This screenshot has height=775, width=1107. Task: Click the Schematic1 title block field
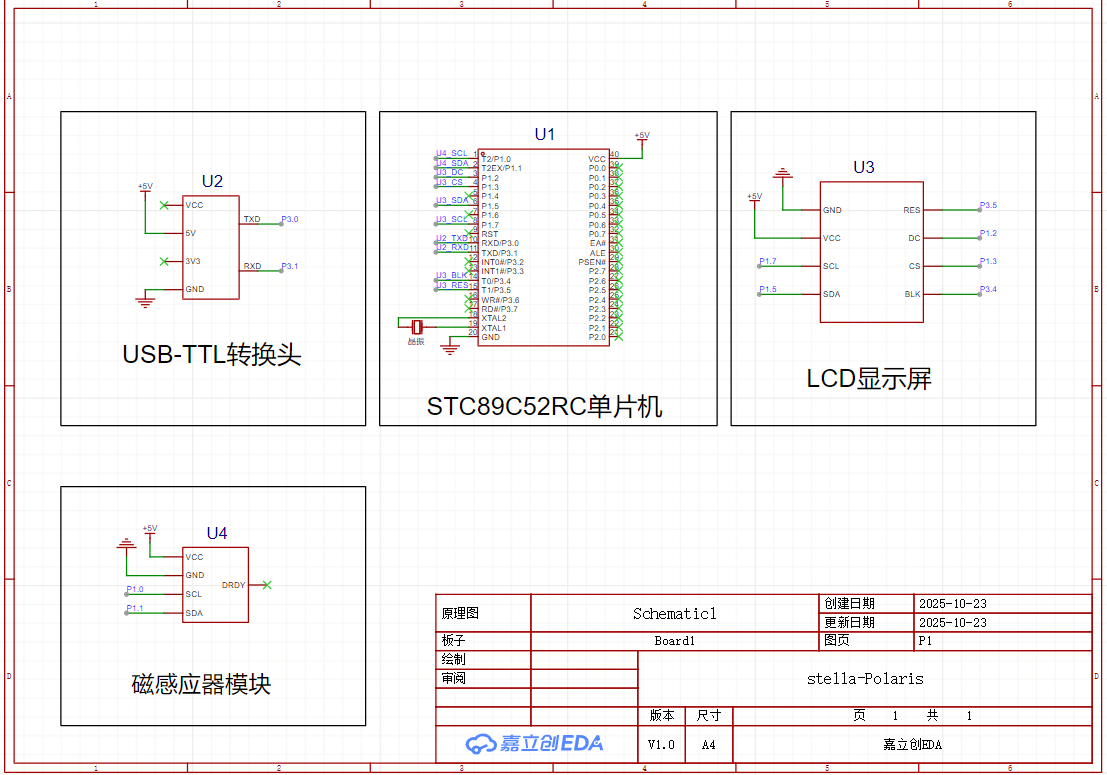(x=674, y=614)
